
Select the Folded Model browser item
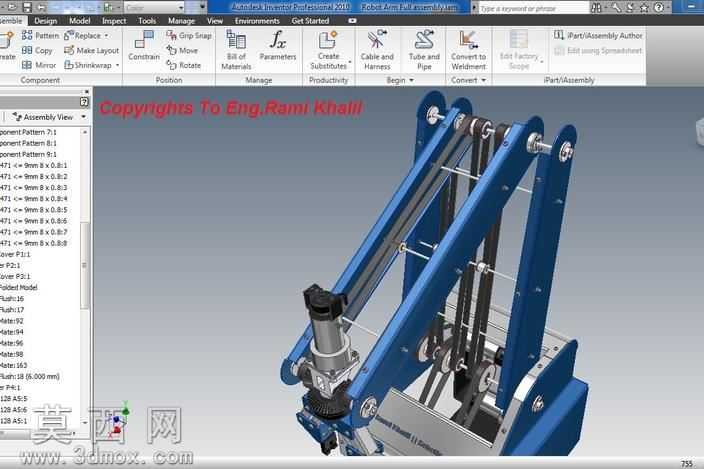pos(19,288)
